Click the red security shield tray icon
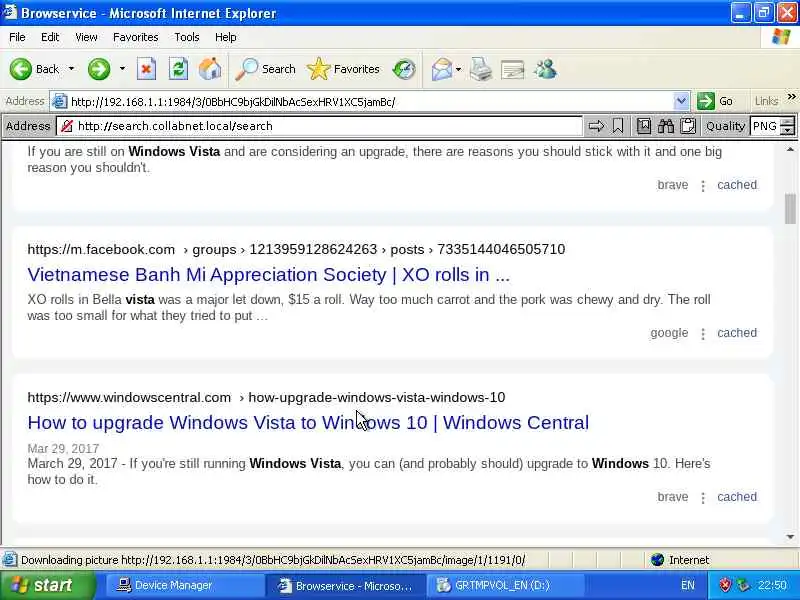Screen dimensions: 800x600 pos(724,585)
